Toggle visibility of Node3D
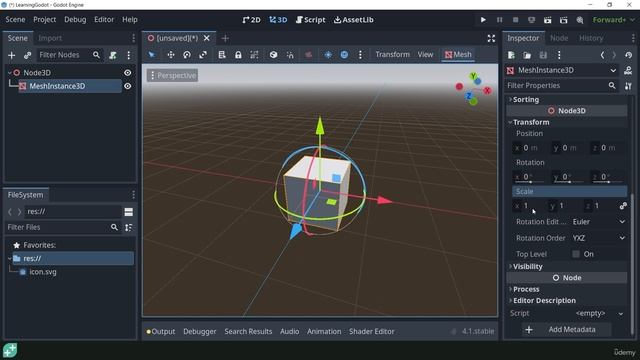 (128, 73)
